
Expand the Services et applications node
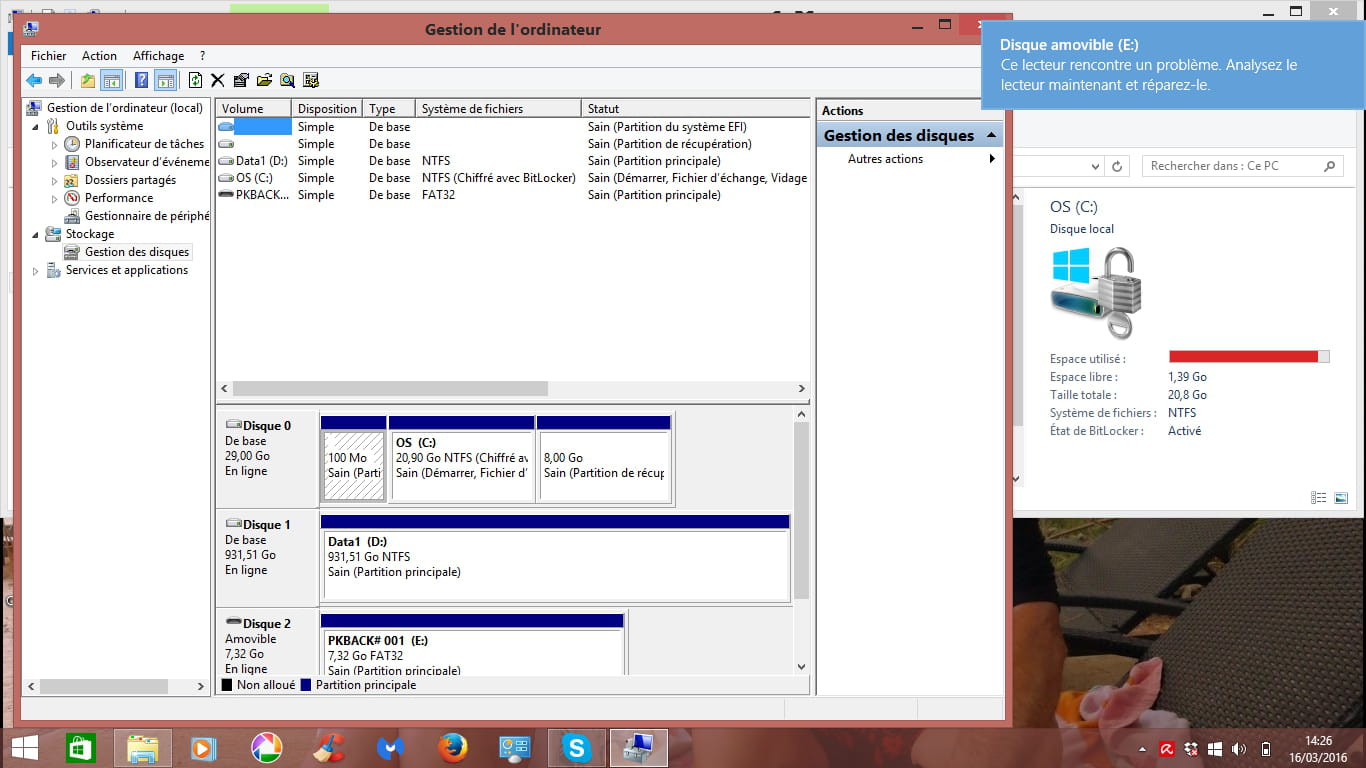[x=37, y=271]
